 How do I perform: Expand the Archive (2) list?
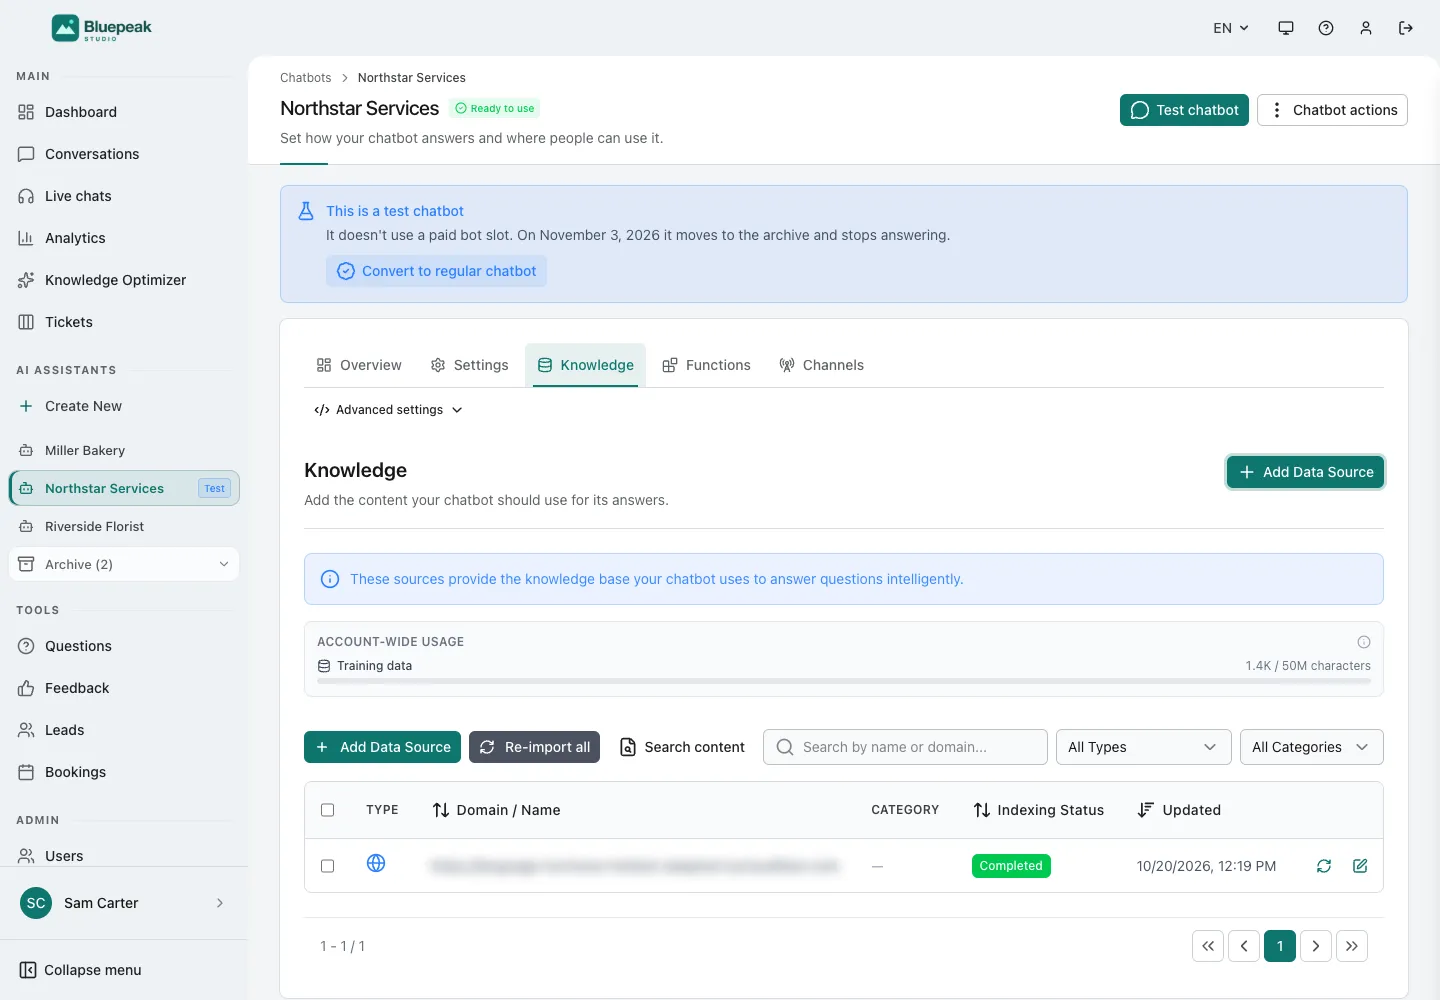coord(124,564)
